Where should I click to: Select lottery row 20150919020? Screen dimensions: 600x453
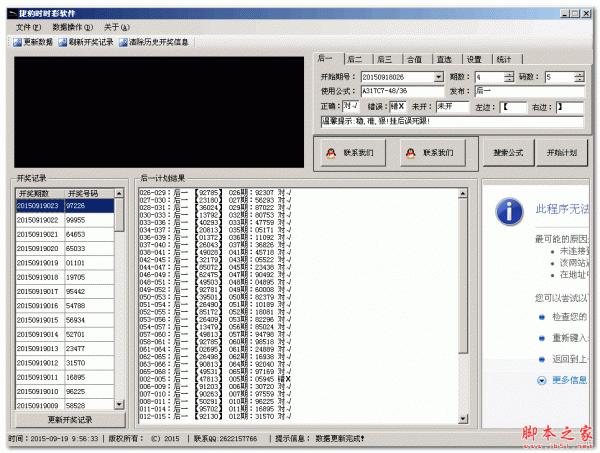click(65, 249)
